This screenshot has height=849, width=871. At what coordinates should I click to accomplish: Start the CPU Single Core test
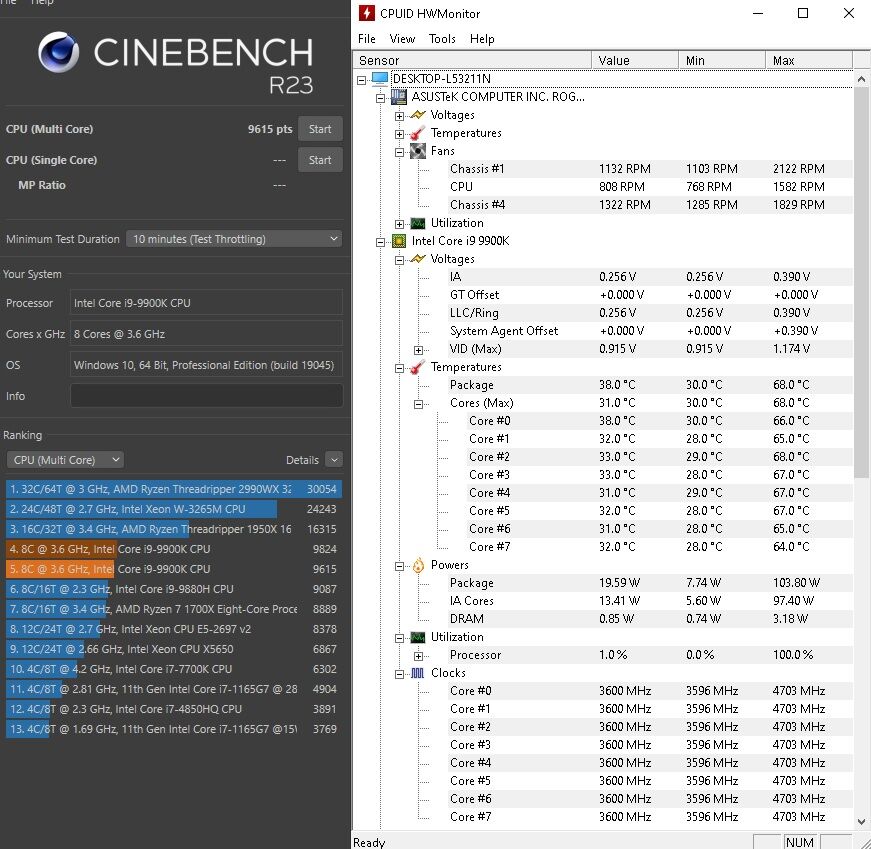(320, 160)
